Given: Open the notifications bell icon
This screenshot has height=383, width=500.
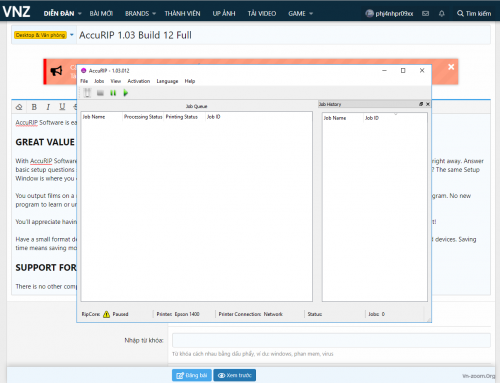Looking at the screenshot, I should (442, 14).
